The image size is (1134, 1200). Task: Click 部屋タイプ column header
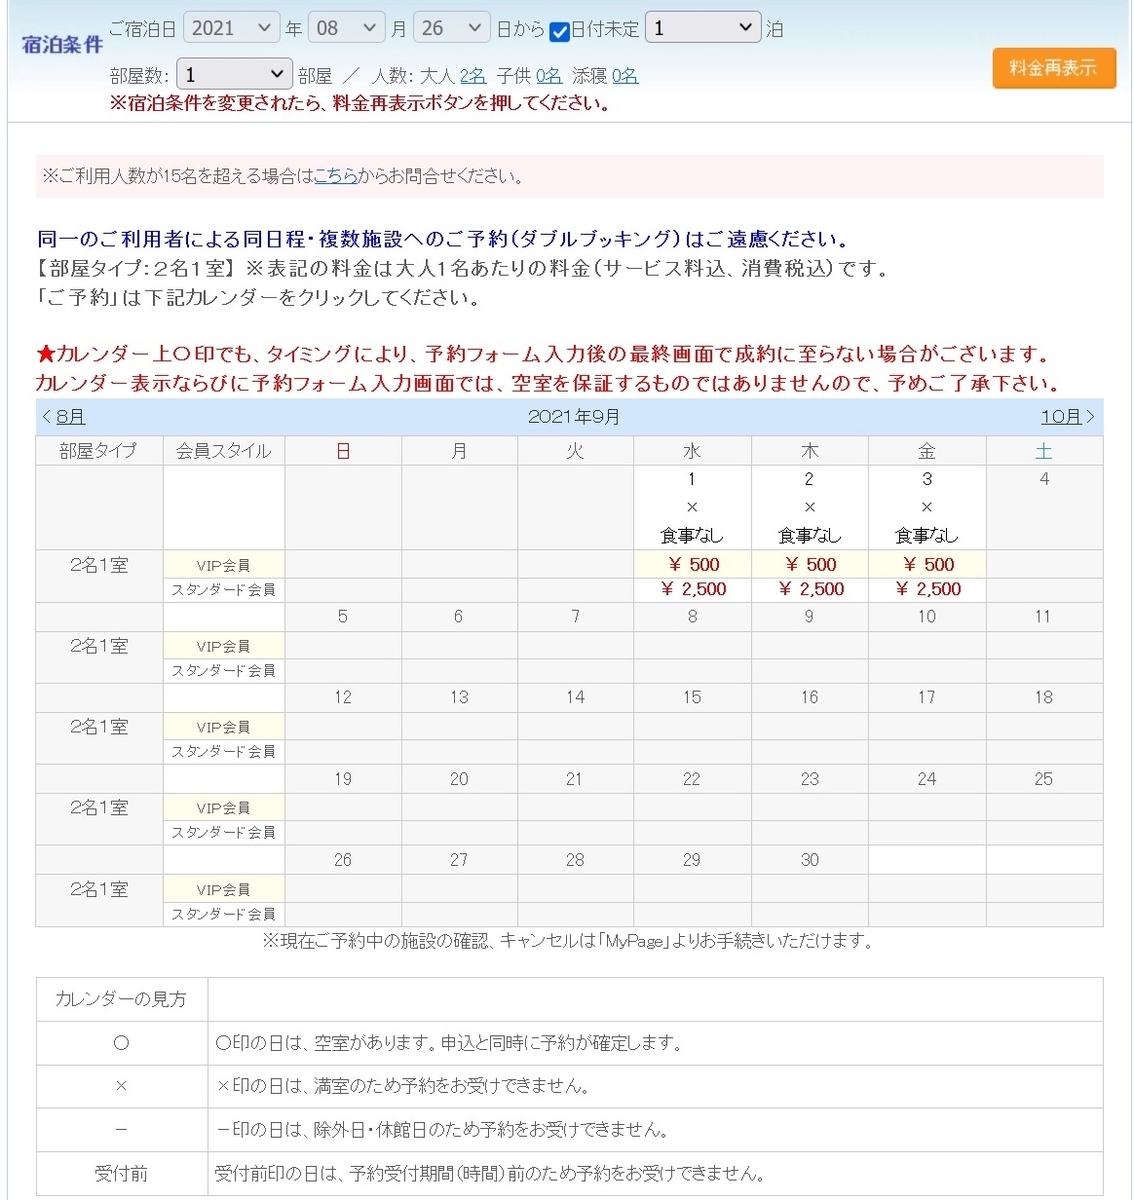[99, 451]
